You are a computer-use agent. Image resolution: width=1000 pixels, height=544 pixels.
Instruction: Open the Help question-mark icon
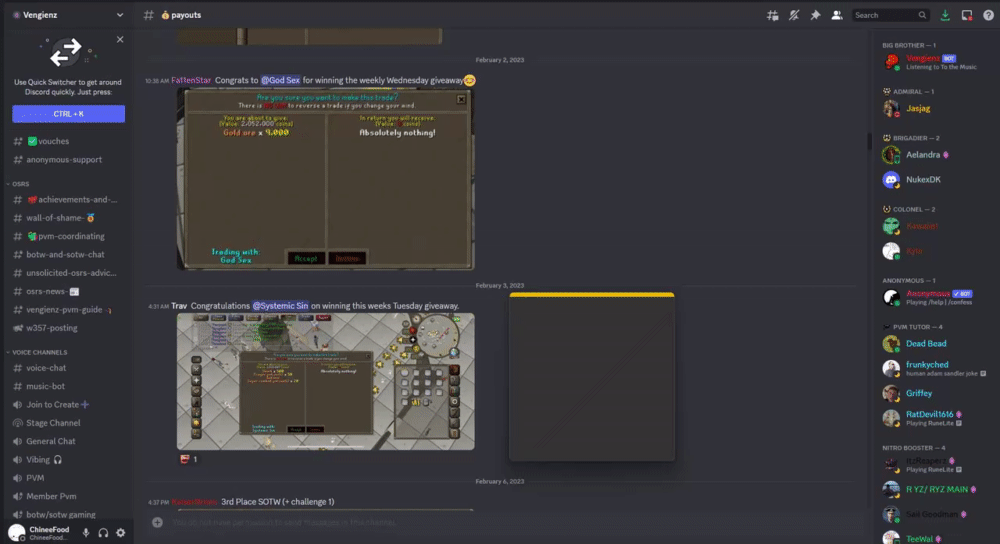[988, 15]
